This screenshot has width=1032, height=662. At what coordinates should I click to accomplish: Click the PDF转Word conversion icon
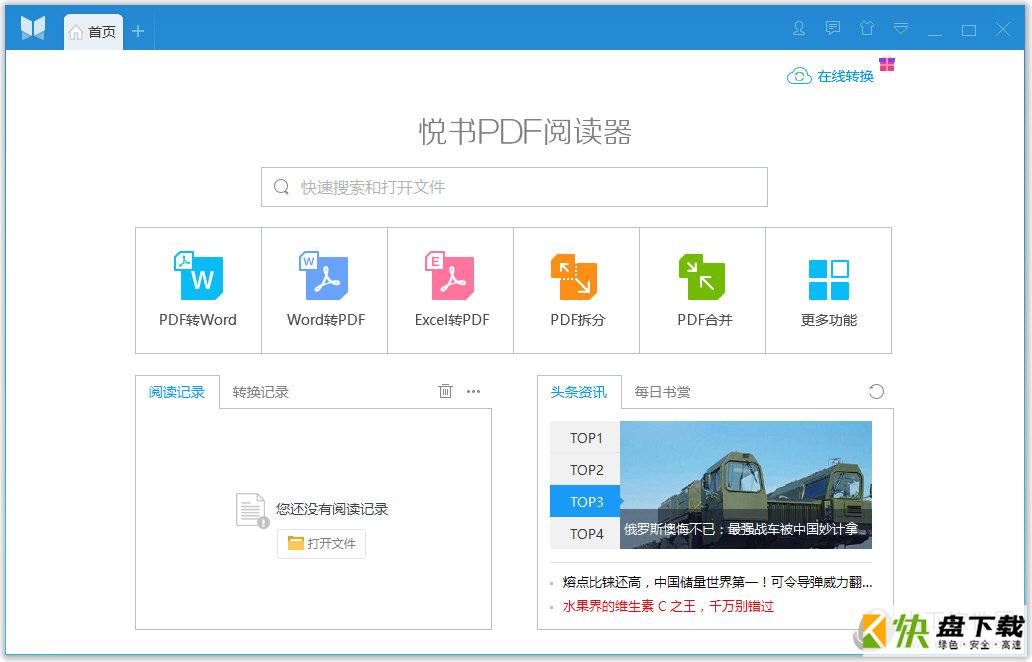click(x=198, y=275)
